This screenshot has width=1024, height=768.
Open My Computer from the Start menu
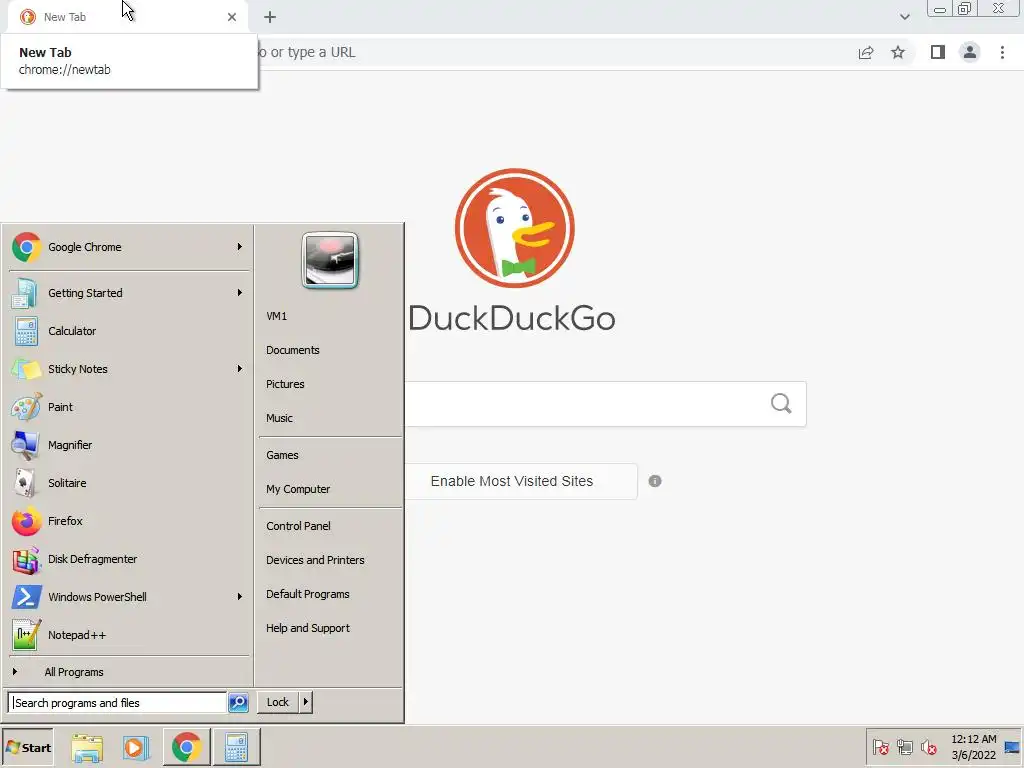tap(298, 489)
